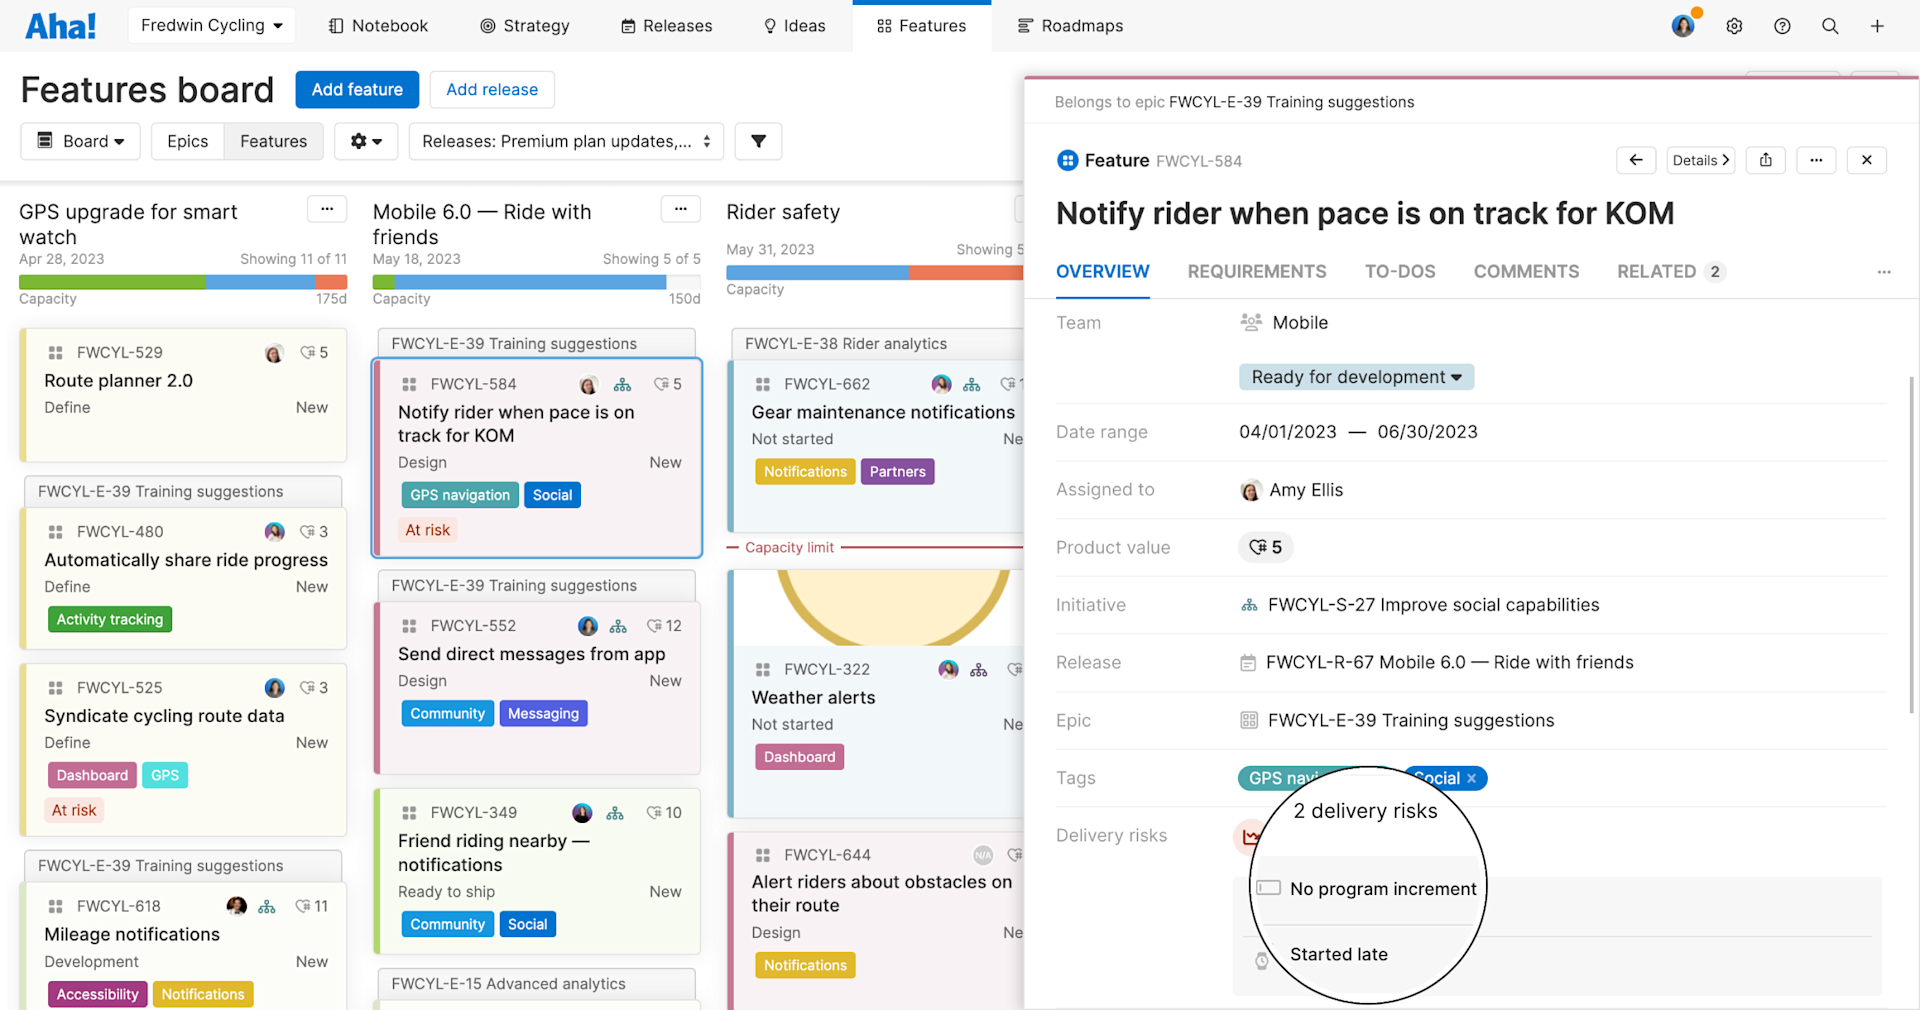Switch to the Overview tab
This screenshot has height=1010, width=1920.
pos(1102,272)
